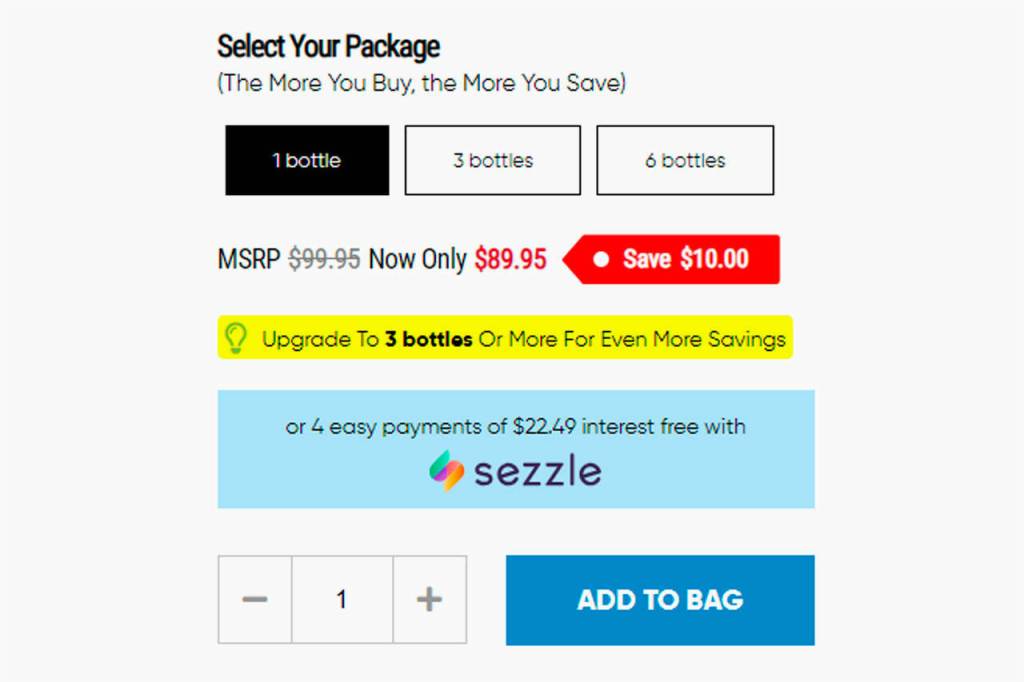Choose the 3 bottles package
The image size is (1024, 682).
[492, 160]
